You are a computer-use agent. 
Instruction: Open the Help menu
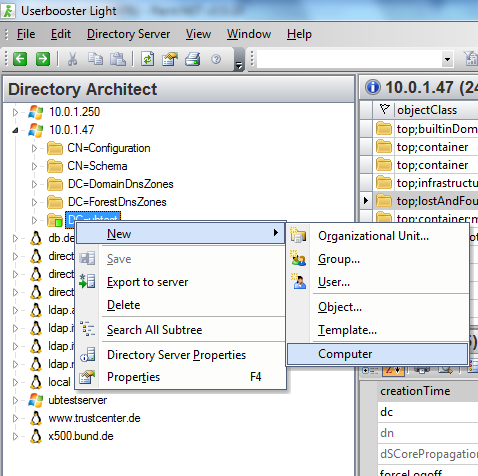pyautogui.click(x=299, y=34)
